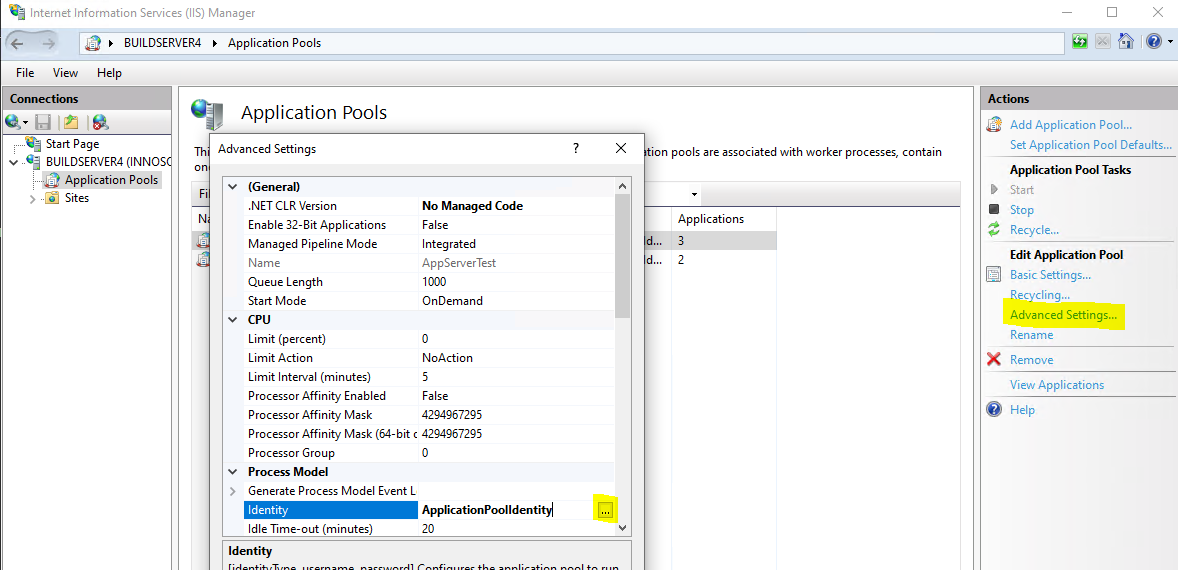Collapse the CPU settings section
1178x570 pixels.
(x=234, y=320)
